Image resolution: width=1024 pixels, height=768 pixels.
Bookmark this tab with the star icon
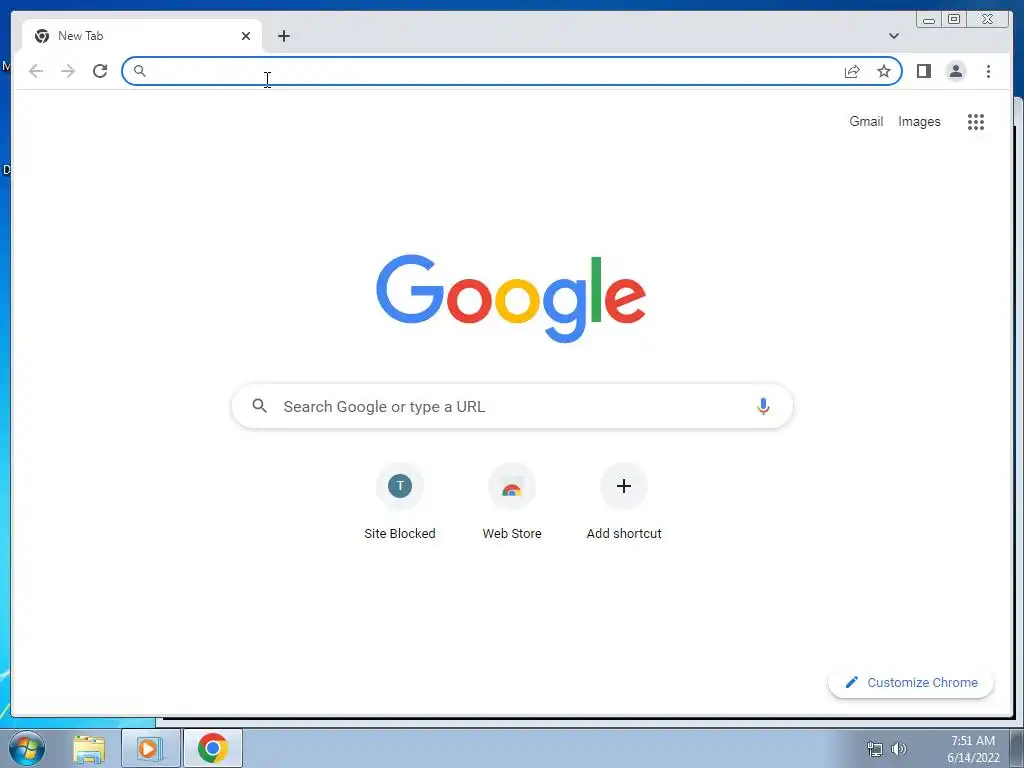pyautogui.click(x=884, y=71)
